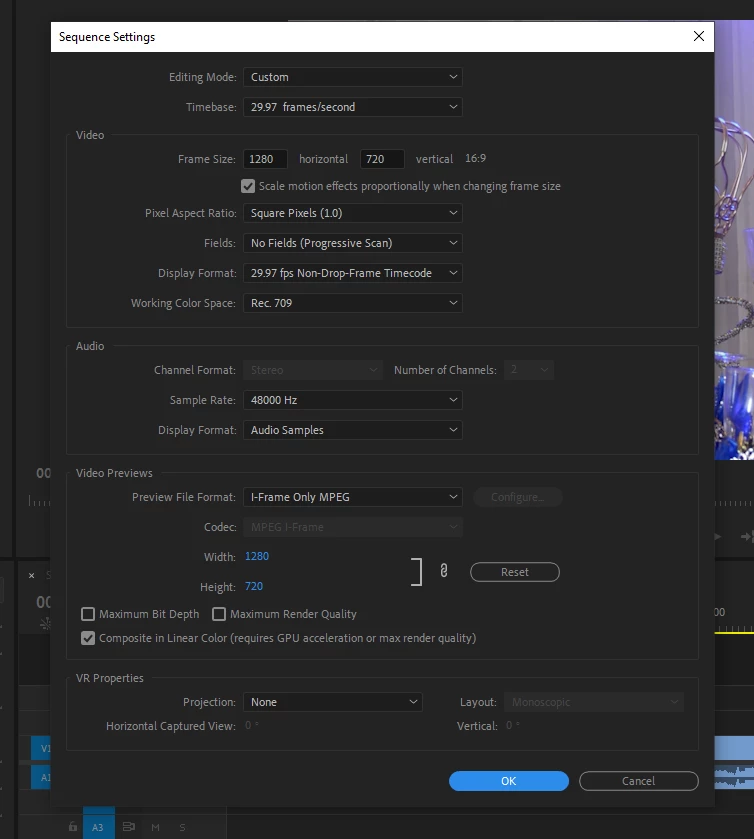Open the VR Projection dropdown

tap(333, 702)
